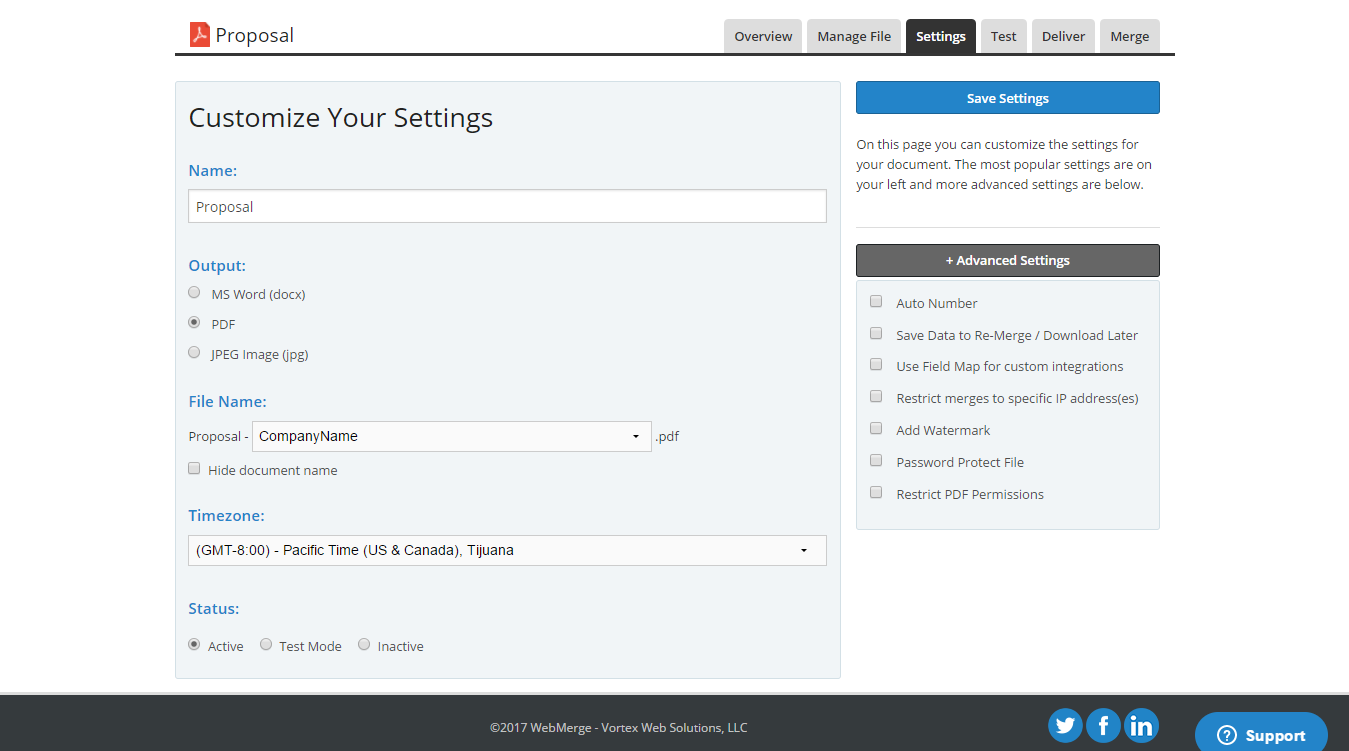The image size is (1349, 751).
Task: Click the Name input field
Action: pyautogui.click(x=507, y=206)
